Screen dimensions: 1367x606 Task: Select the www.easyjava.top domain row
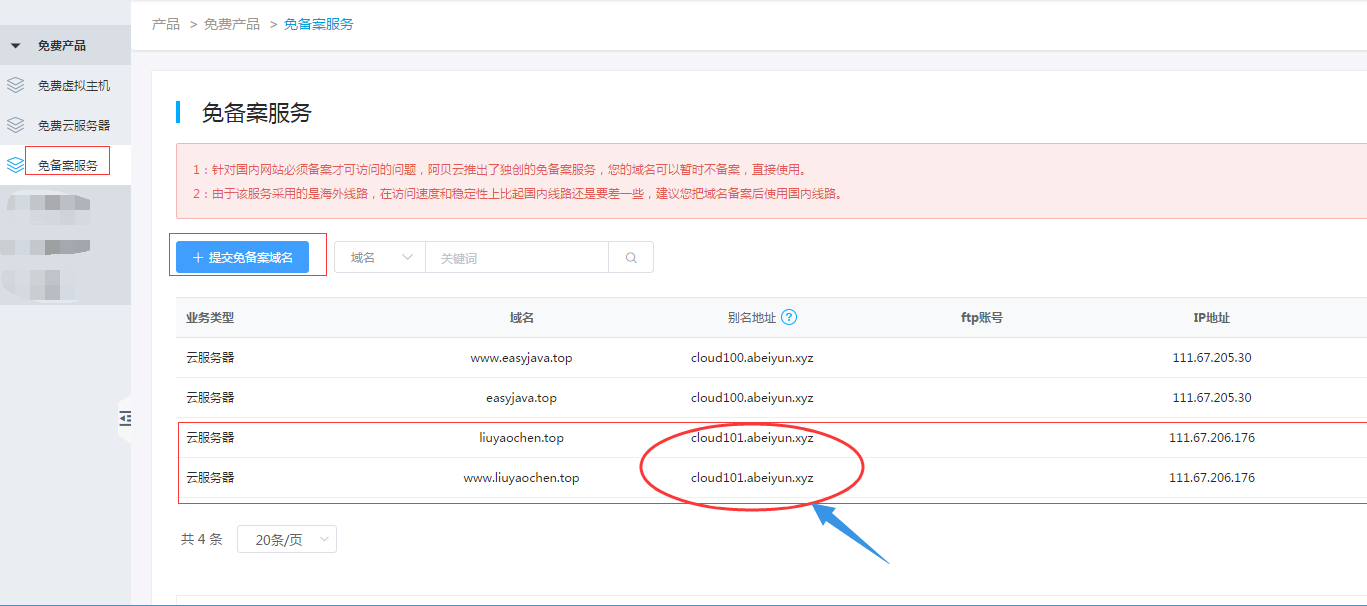[521, 357]
